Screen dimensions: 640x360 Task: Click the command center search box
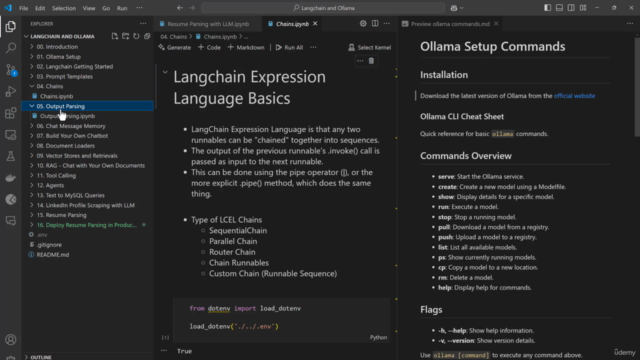coord(323,8)
